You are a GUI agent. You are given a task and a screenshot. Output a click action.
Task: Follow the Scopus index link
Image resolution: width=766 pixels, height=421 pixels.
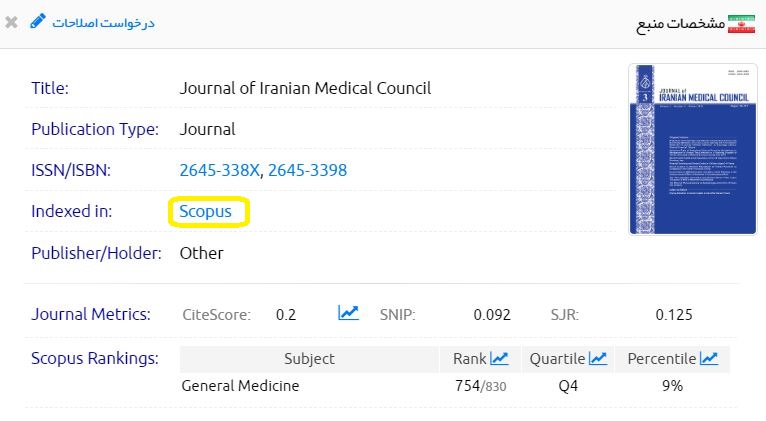click(206, 211)
